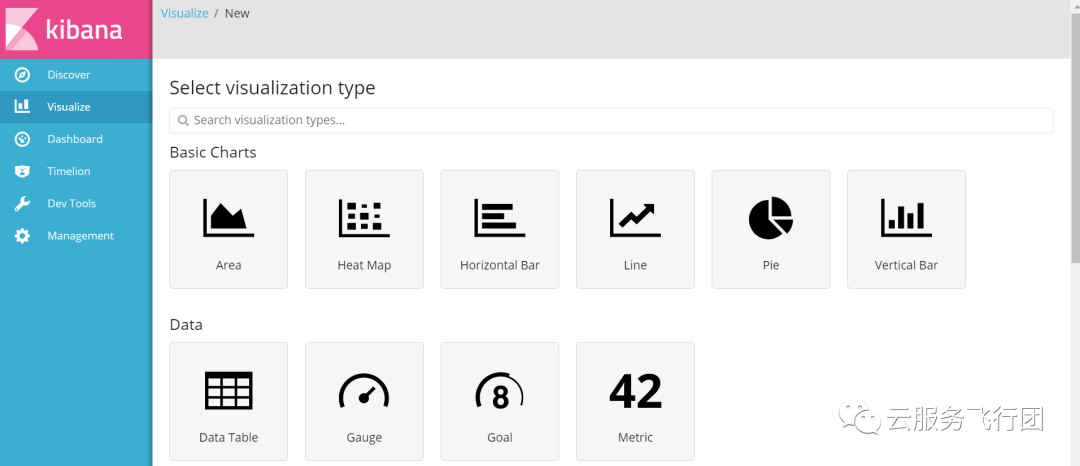The width and height of the screenshot is (1080, 466).
Task: Choose the Pie chart icon
Action: click(x=770, y=218)
